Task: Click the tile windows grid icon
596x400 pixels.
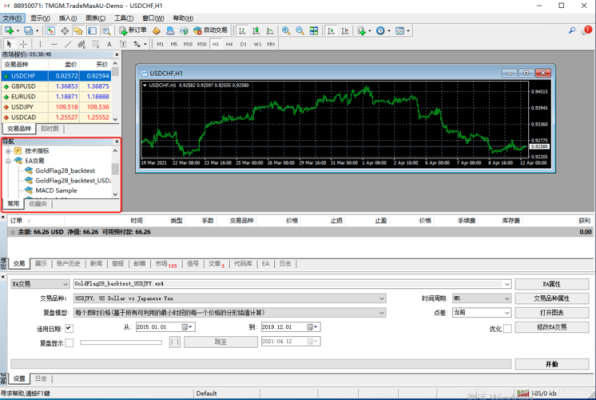Action: [314, 31]
